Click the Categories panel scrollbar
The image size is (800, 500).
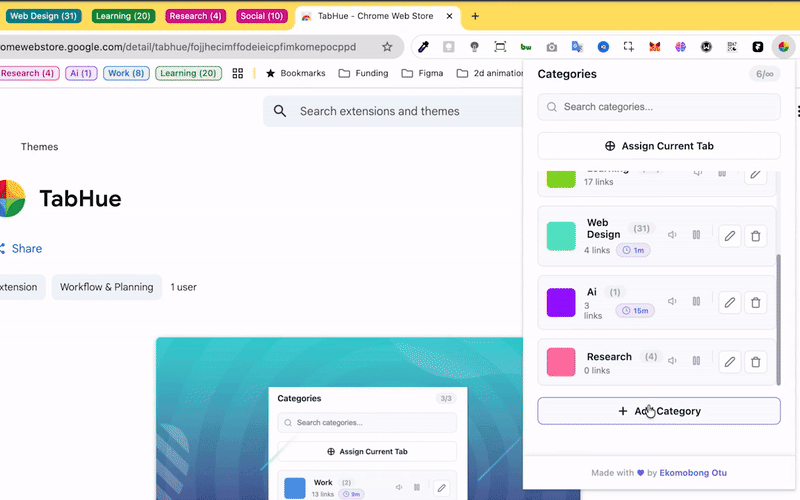click(x=778, y=319)
